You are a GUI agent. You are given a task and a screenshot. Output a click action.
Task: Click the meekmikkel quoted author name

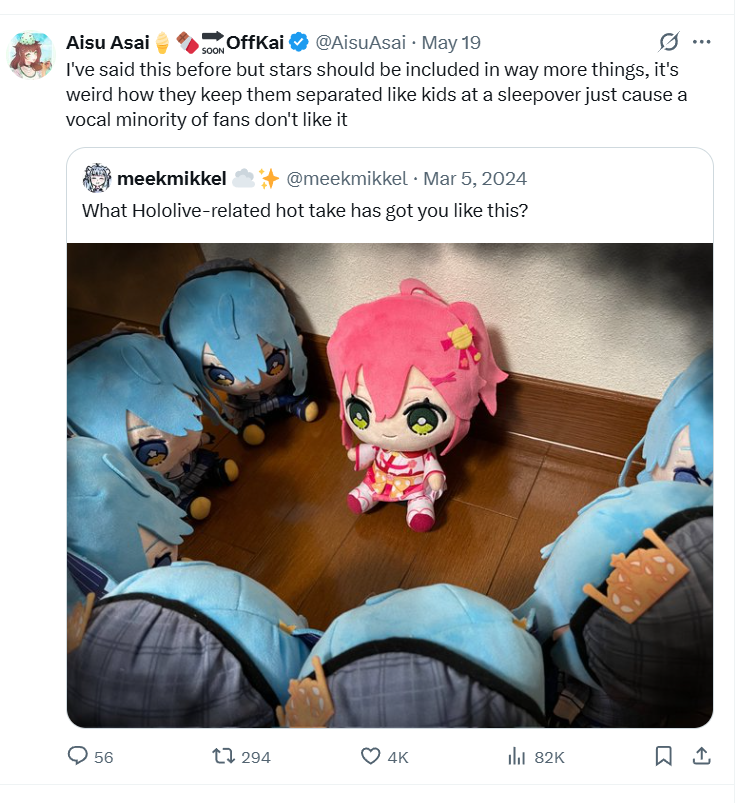click(x=172, y=179)
